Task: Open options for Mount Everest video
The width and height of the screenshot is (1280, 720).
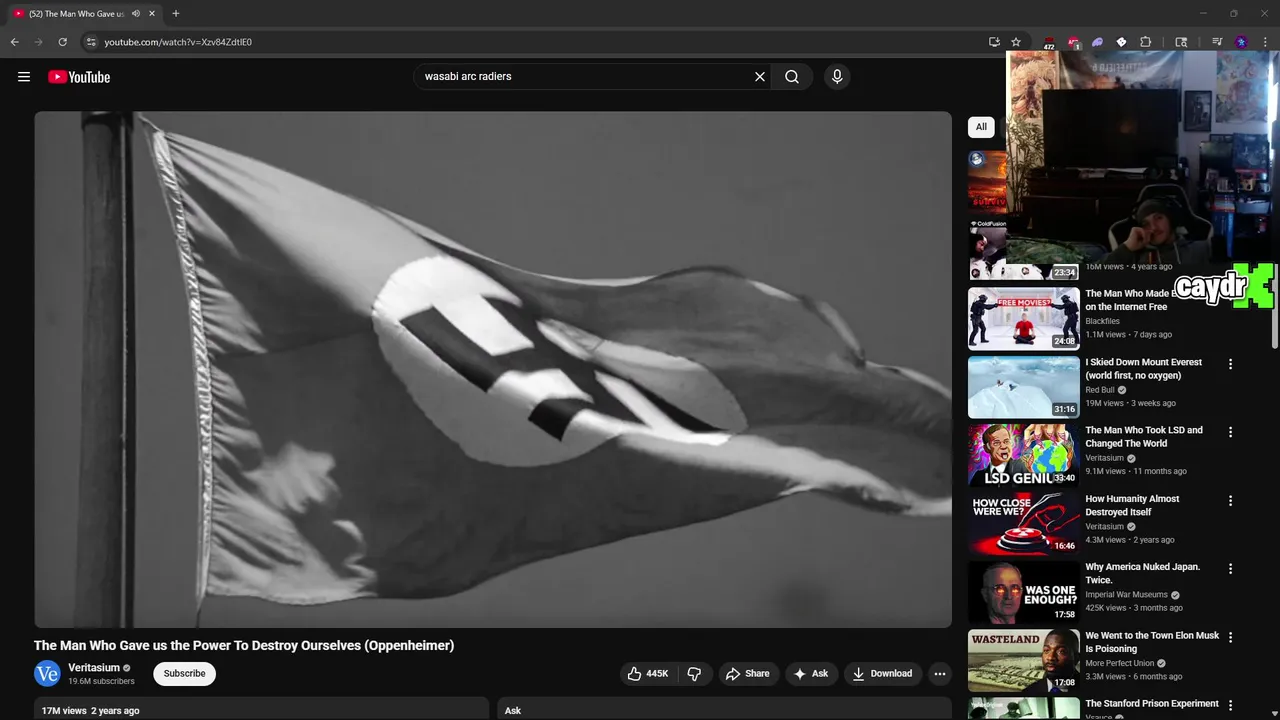Action: 1231,364
